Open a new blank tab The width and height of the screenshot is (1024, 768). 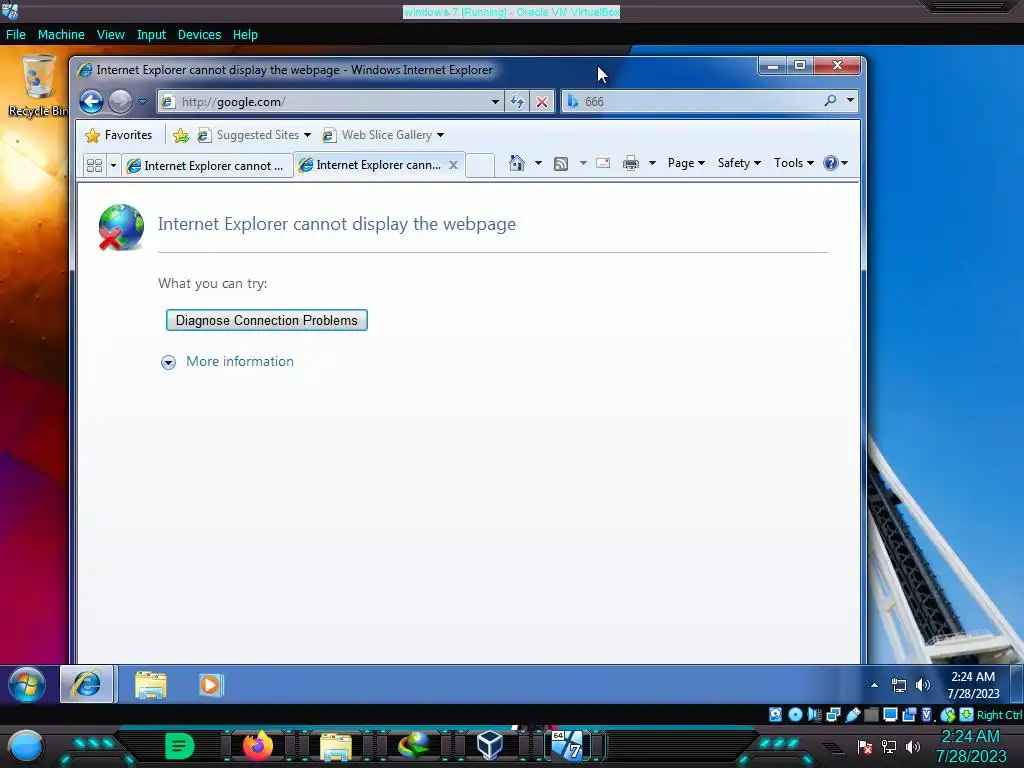pos(479,165)
